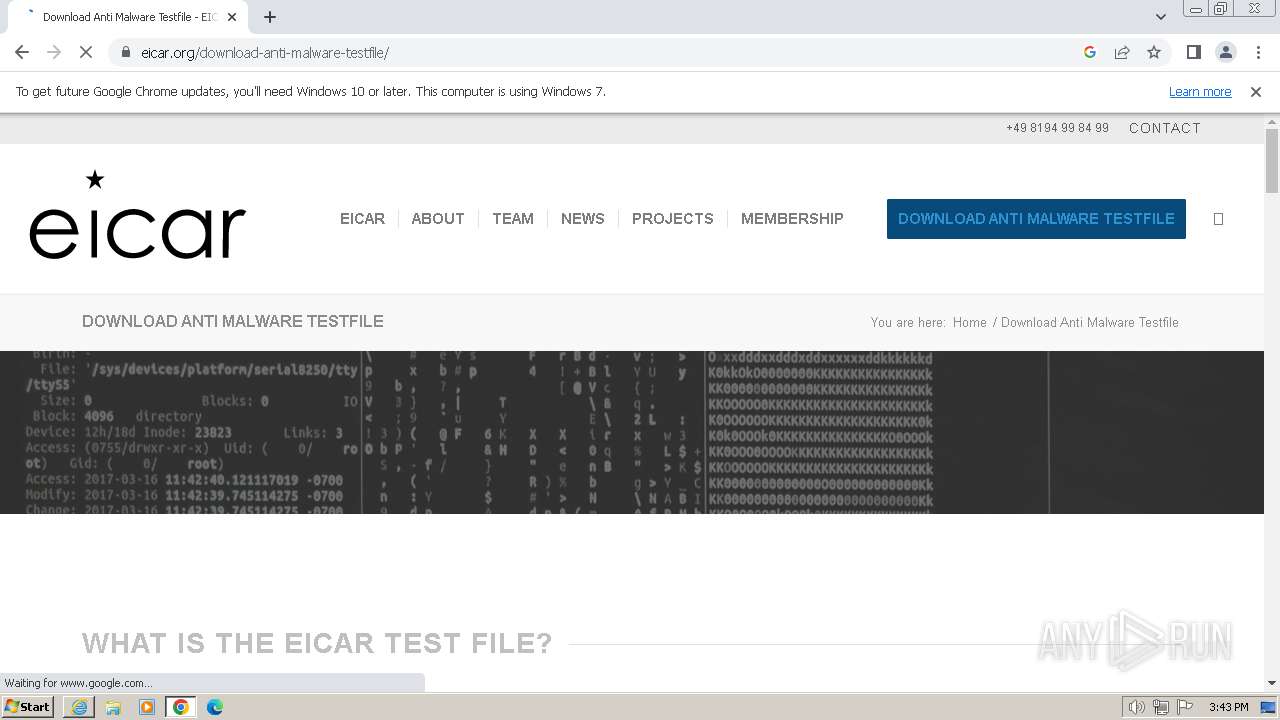
Task: Open the Chrome three-dot menu
Action: tap(1258, 52)
